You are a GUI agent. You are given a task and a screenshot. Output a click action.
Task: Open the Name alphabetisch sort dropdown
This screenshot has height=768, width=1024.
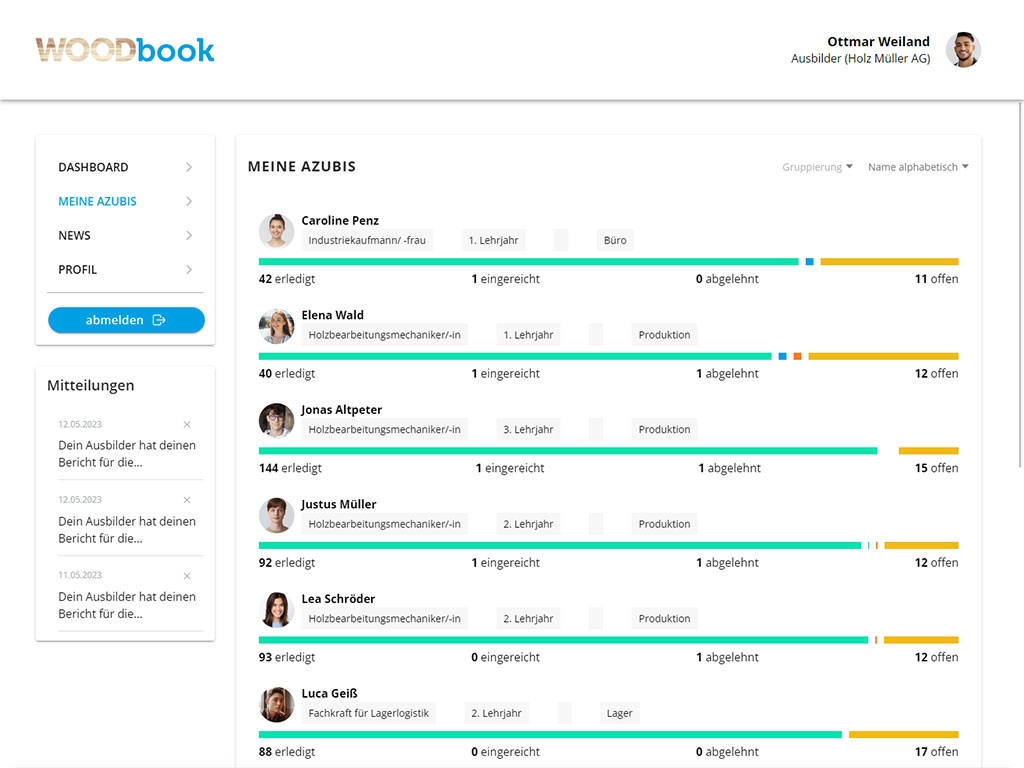[918, 167]
